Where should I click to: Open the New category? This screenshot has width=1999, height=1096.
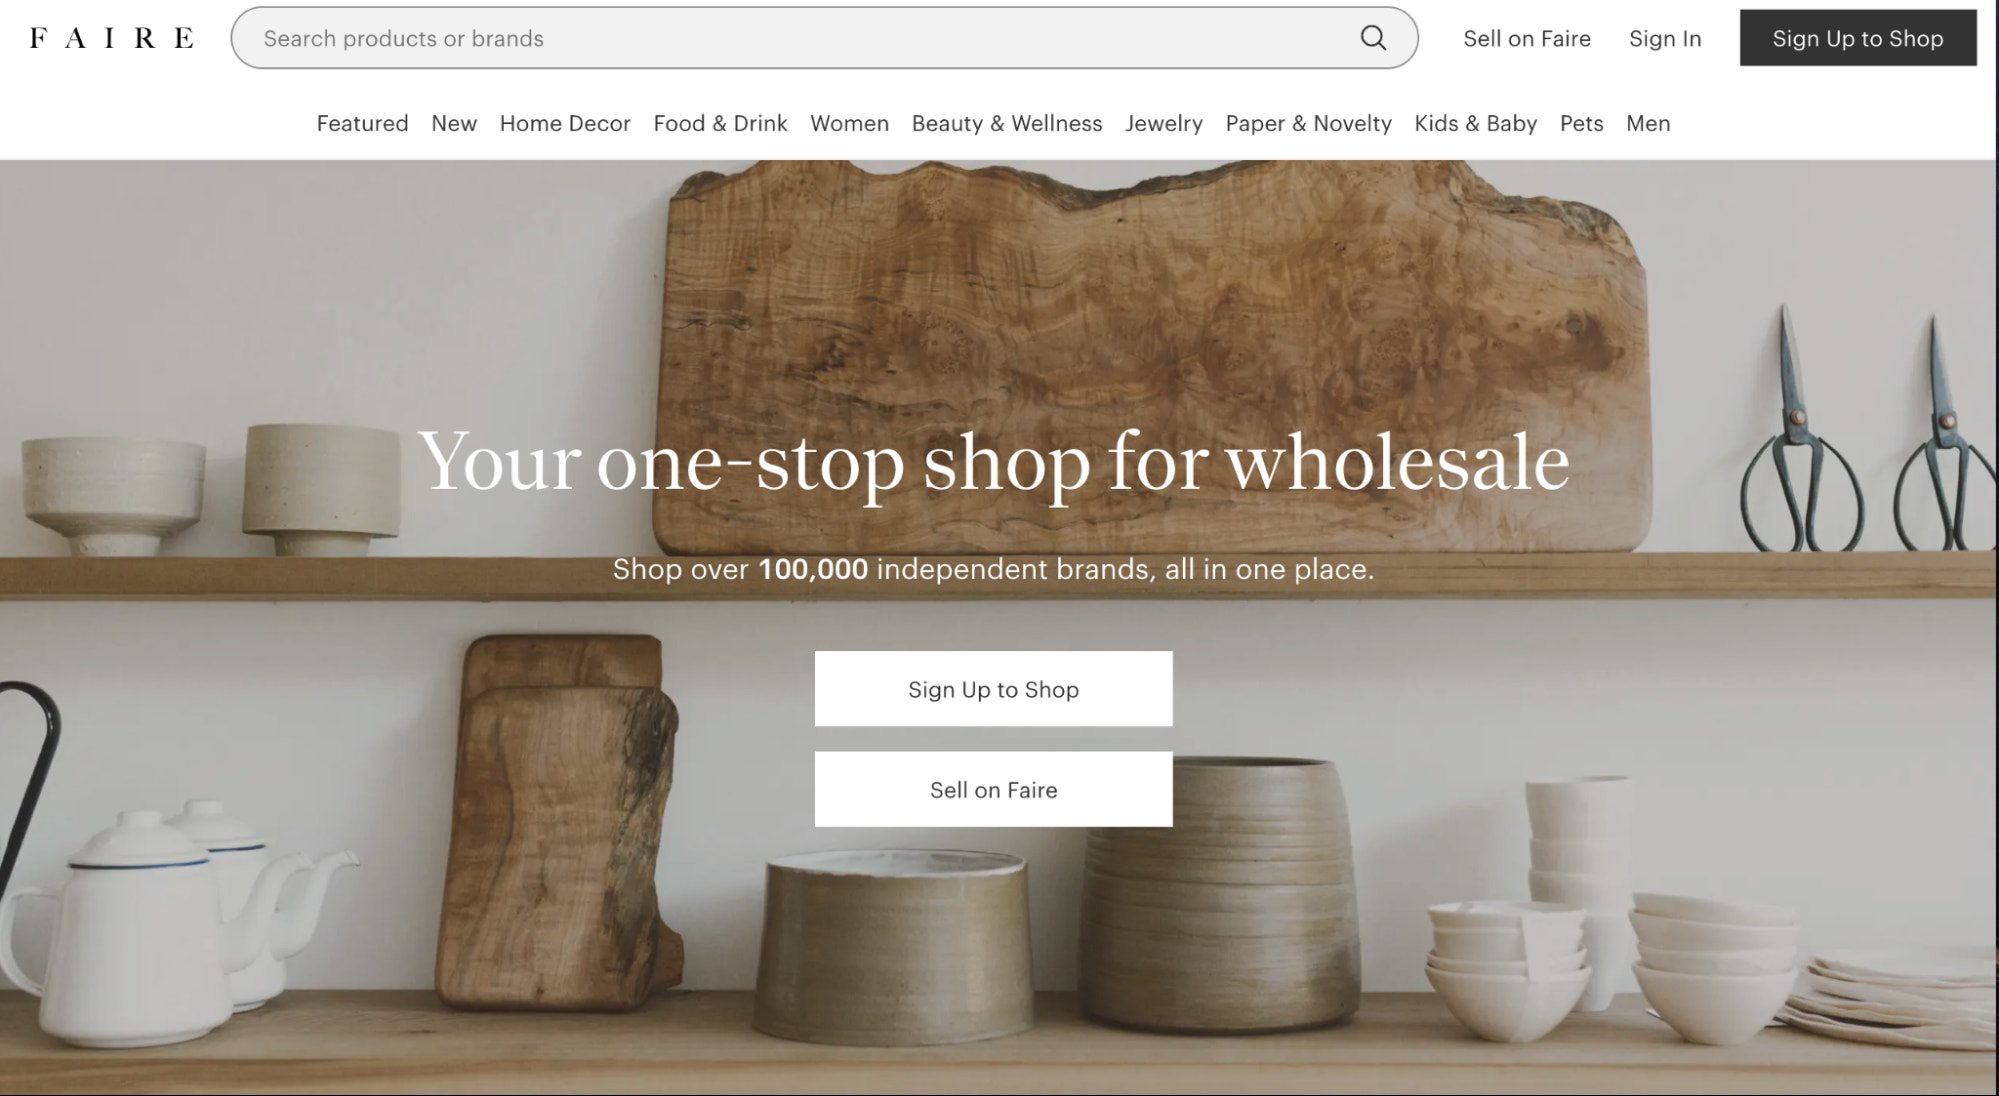(x=454, y=123)
